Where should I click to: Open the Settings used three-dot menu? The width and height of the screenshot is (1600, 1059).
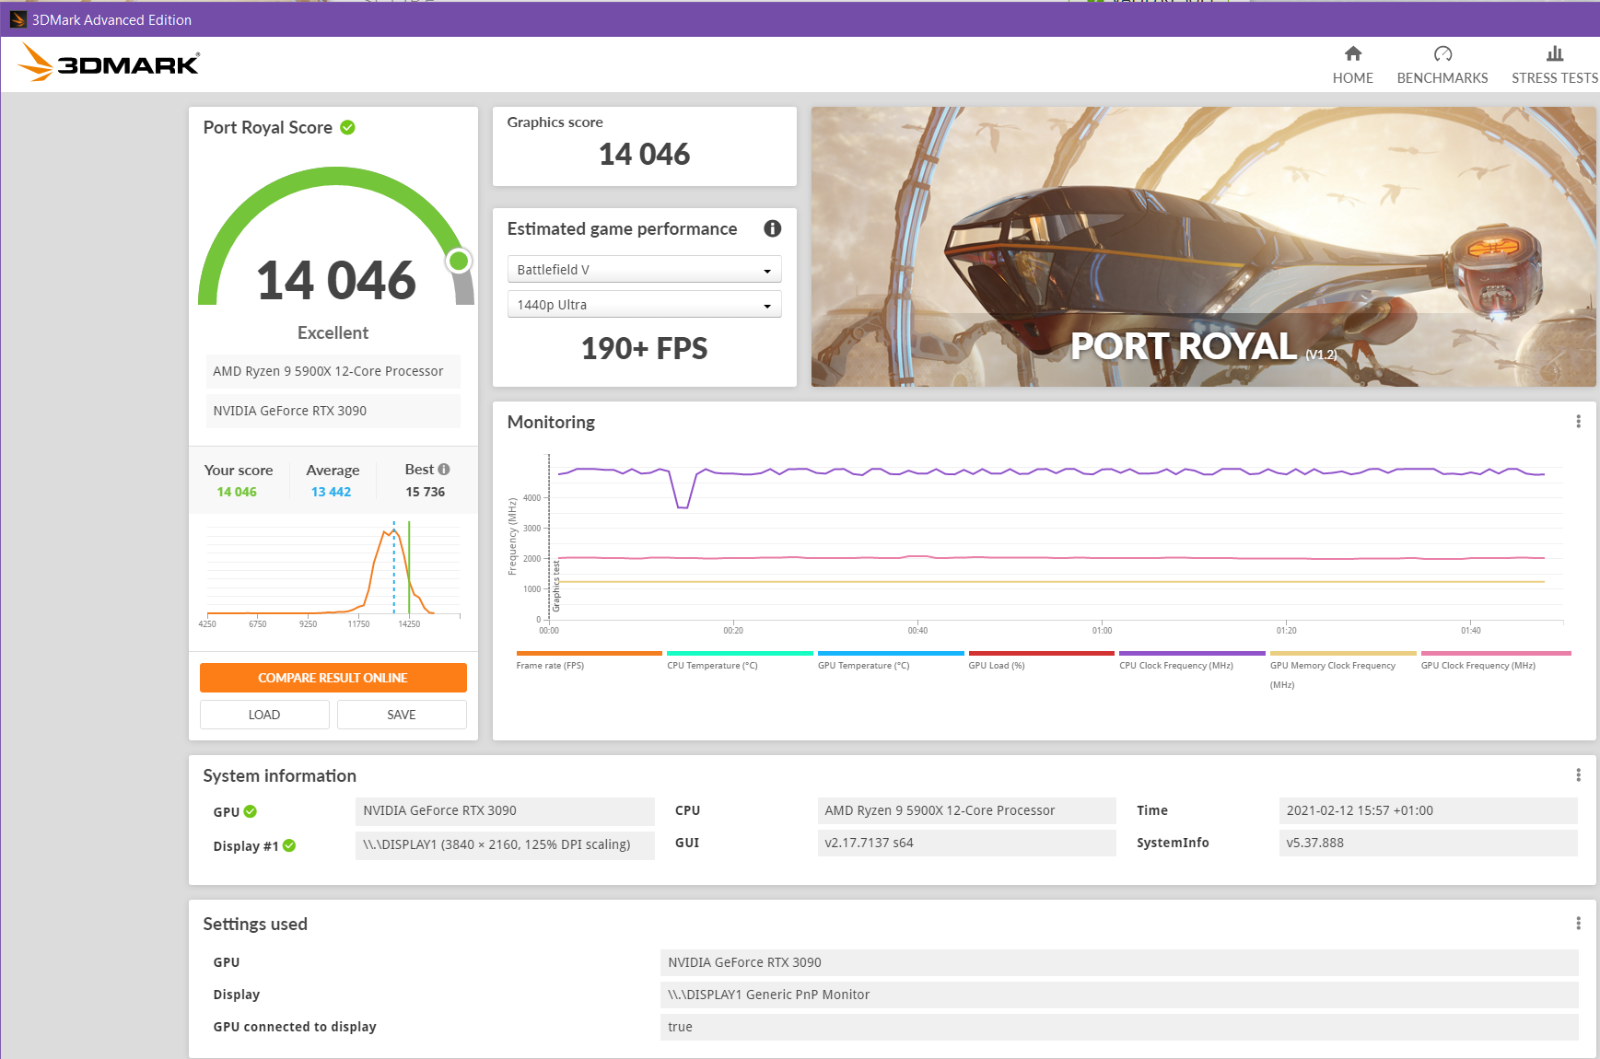coord(1578,923)
